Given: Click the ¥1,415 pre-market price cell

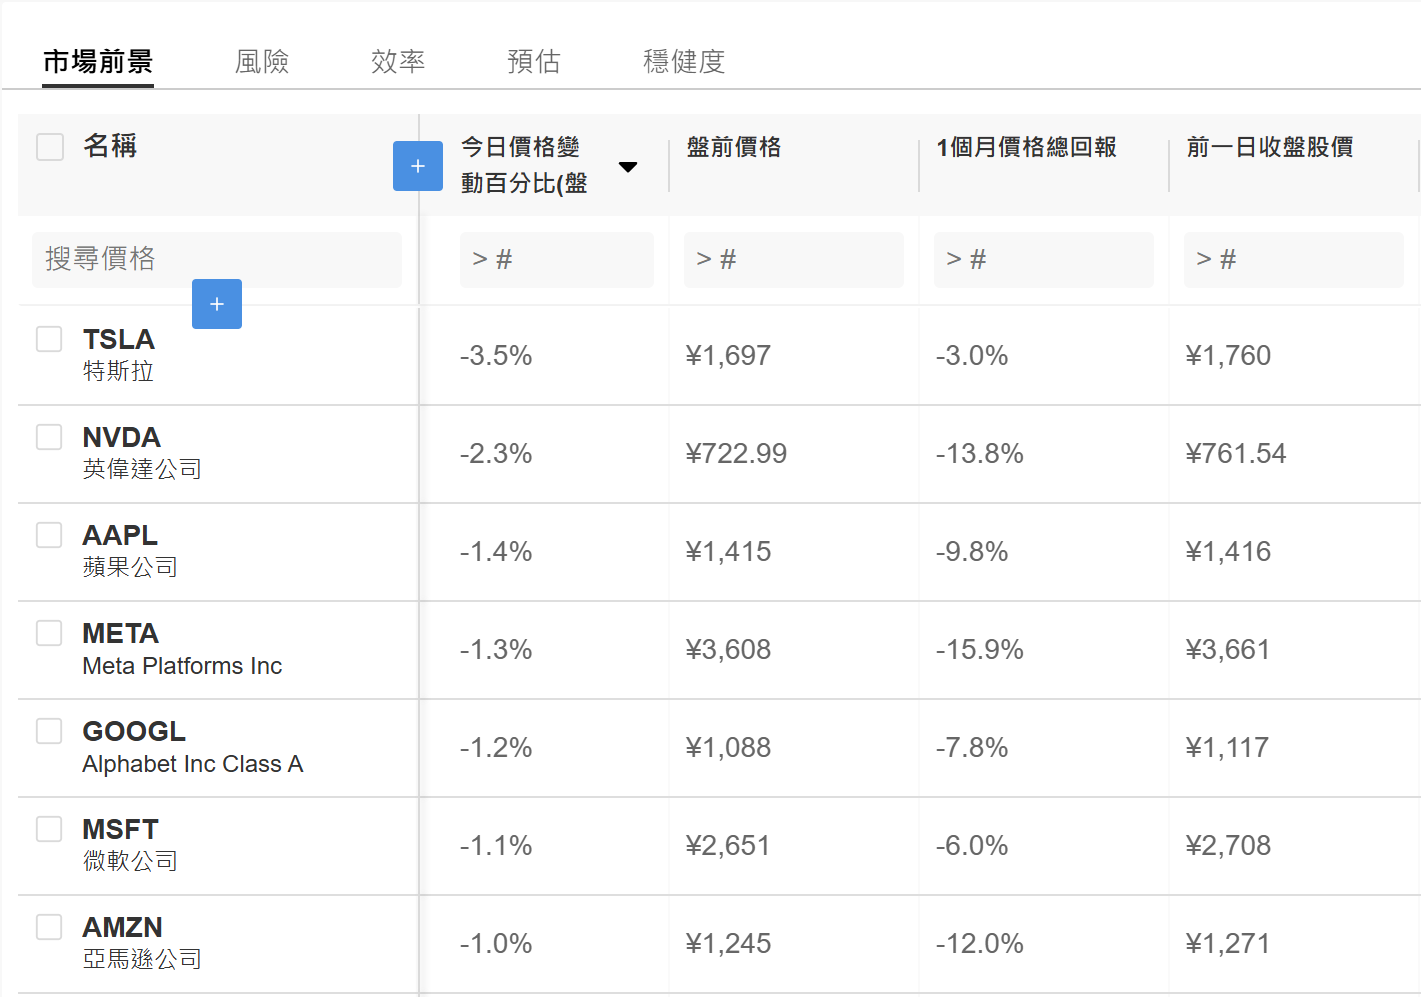Looking at the screenshot, I should [728, 551].
